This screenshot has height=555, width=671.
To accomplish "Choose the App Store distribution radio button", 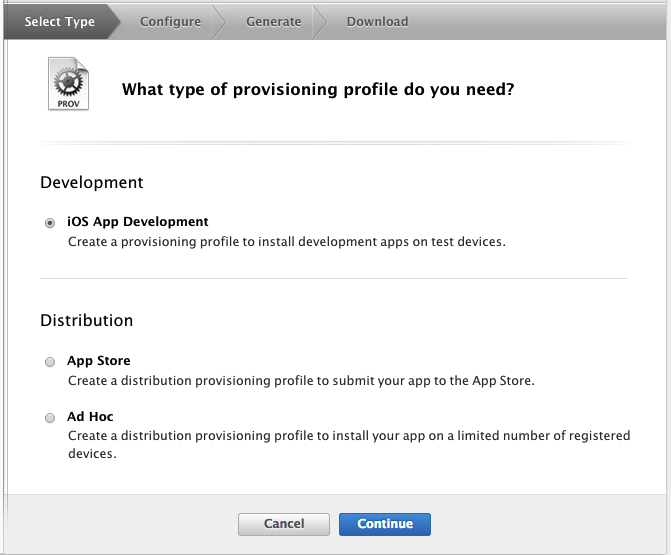I will 50,362.
